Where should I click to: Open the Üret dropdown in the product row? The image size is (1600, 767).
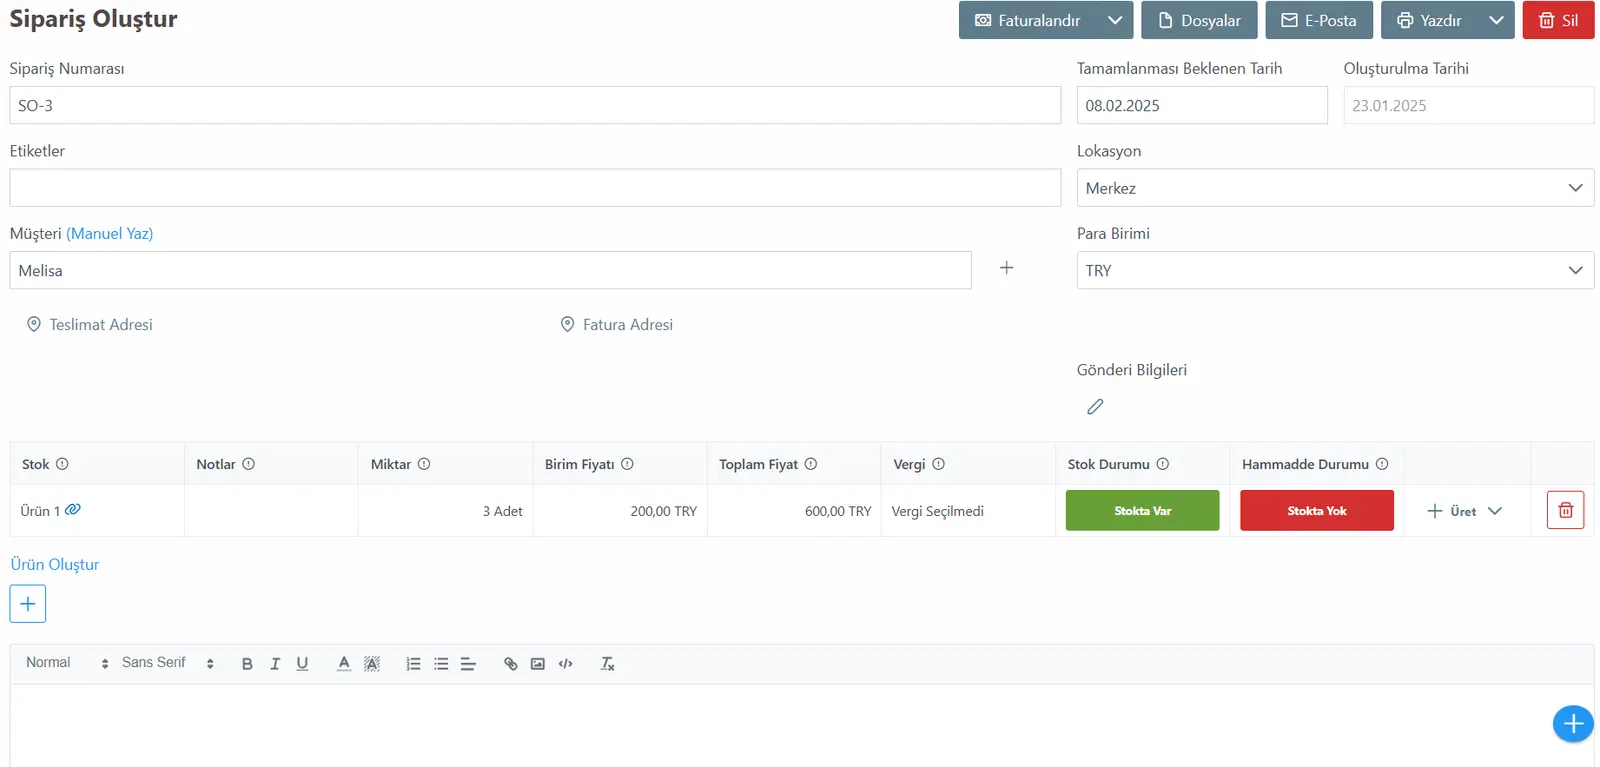[x=1465, y=511]
